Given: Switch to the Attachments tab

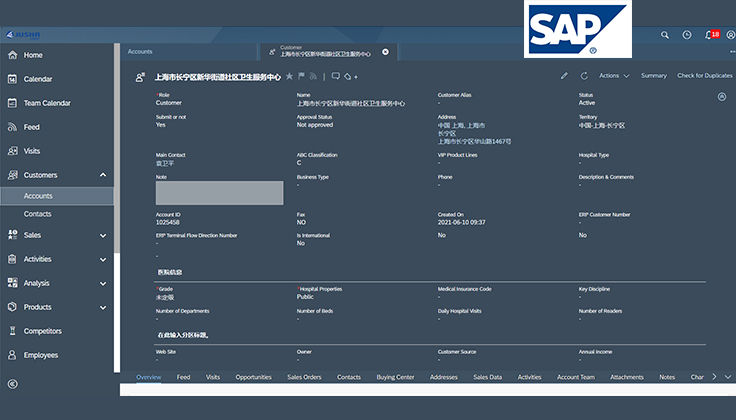Looking at the screenshot, I should 627,377.
